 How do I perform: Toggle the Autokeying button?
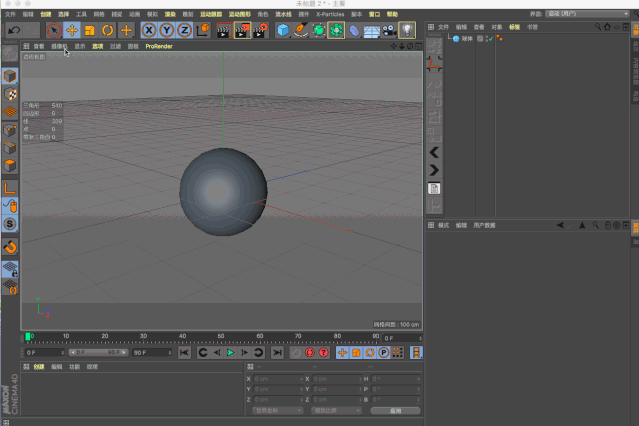pos(324,353)
